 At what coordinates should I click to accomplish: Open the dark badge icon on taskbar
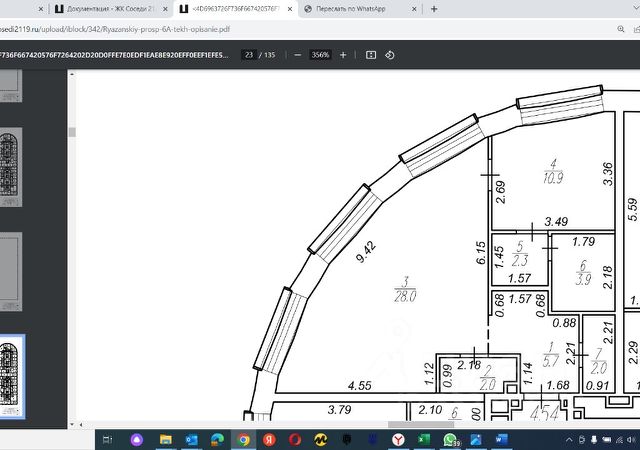click(347, 440)
